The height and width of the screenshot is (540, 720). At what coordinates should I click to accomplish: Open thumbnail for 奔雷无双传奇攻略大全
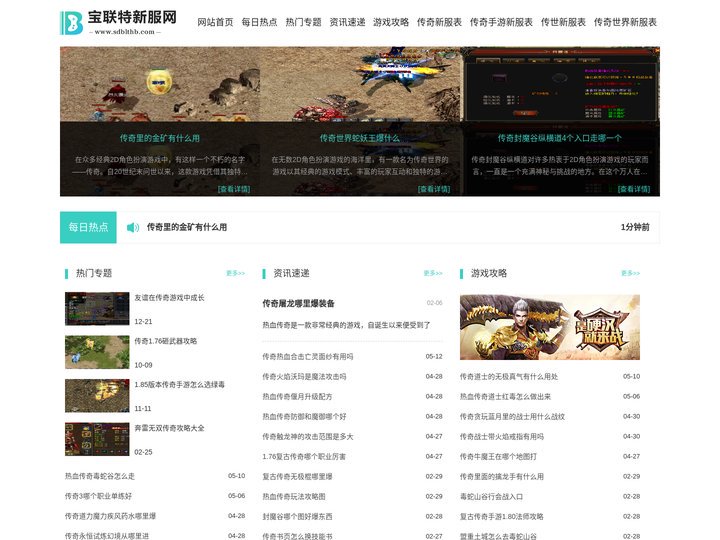click(97, 439)
